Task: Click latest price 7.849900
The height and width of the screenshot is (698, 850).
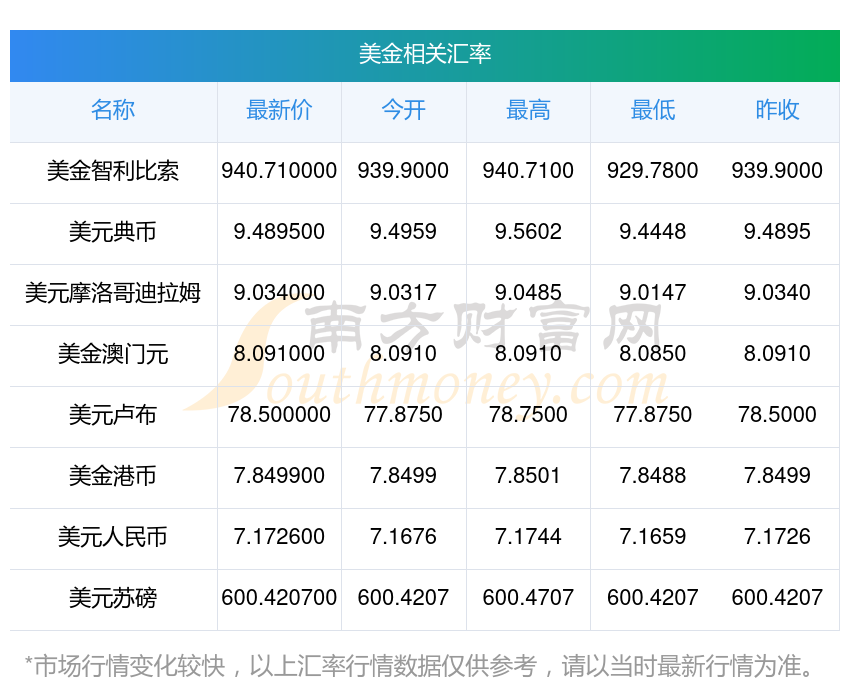Action: (x=279, y=476)
